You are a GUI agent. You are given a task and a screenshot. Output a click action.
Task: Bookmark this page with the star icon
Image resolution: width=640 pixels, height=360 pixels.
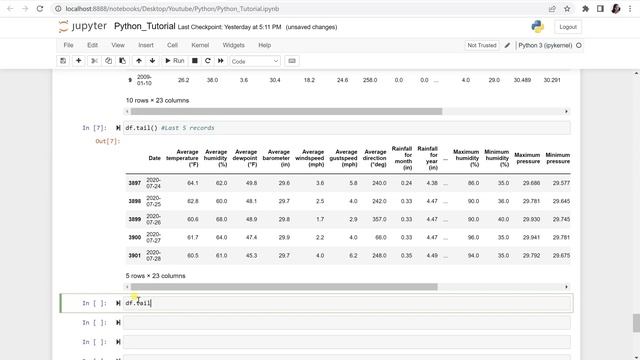pyautogui.click(x=567, y=9)
